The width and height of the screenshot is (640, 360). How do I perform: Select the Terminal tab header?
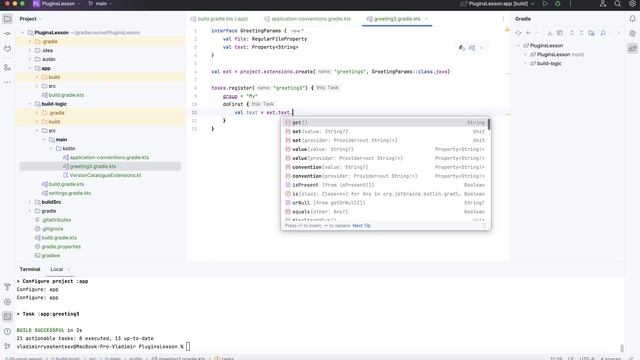30,269
